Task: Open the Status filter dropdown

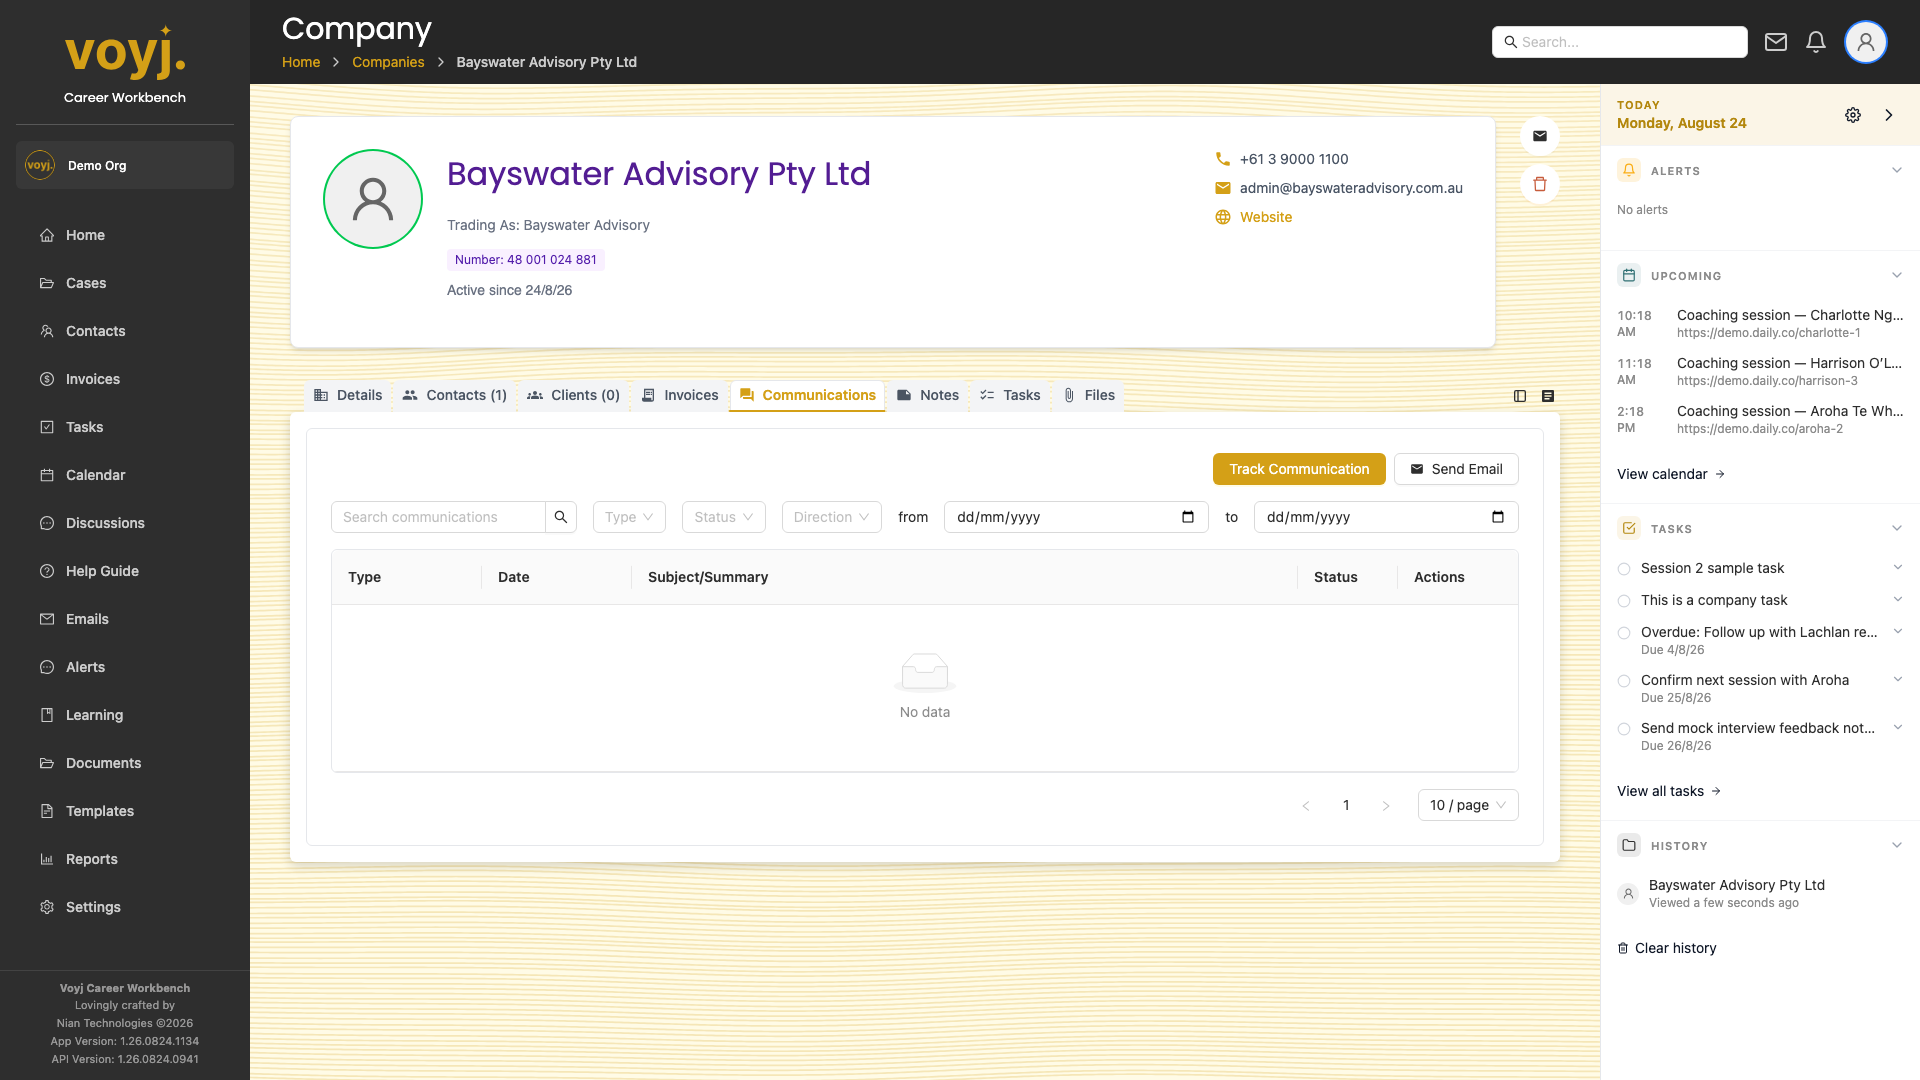Action: (x=724, y=517)
